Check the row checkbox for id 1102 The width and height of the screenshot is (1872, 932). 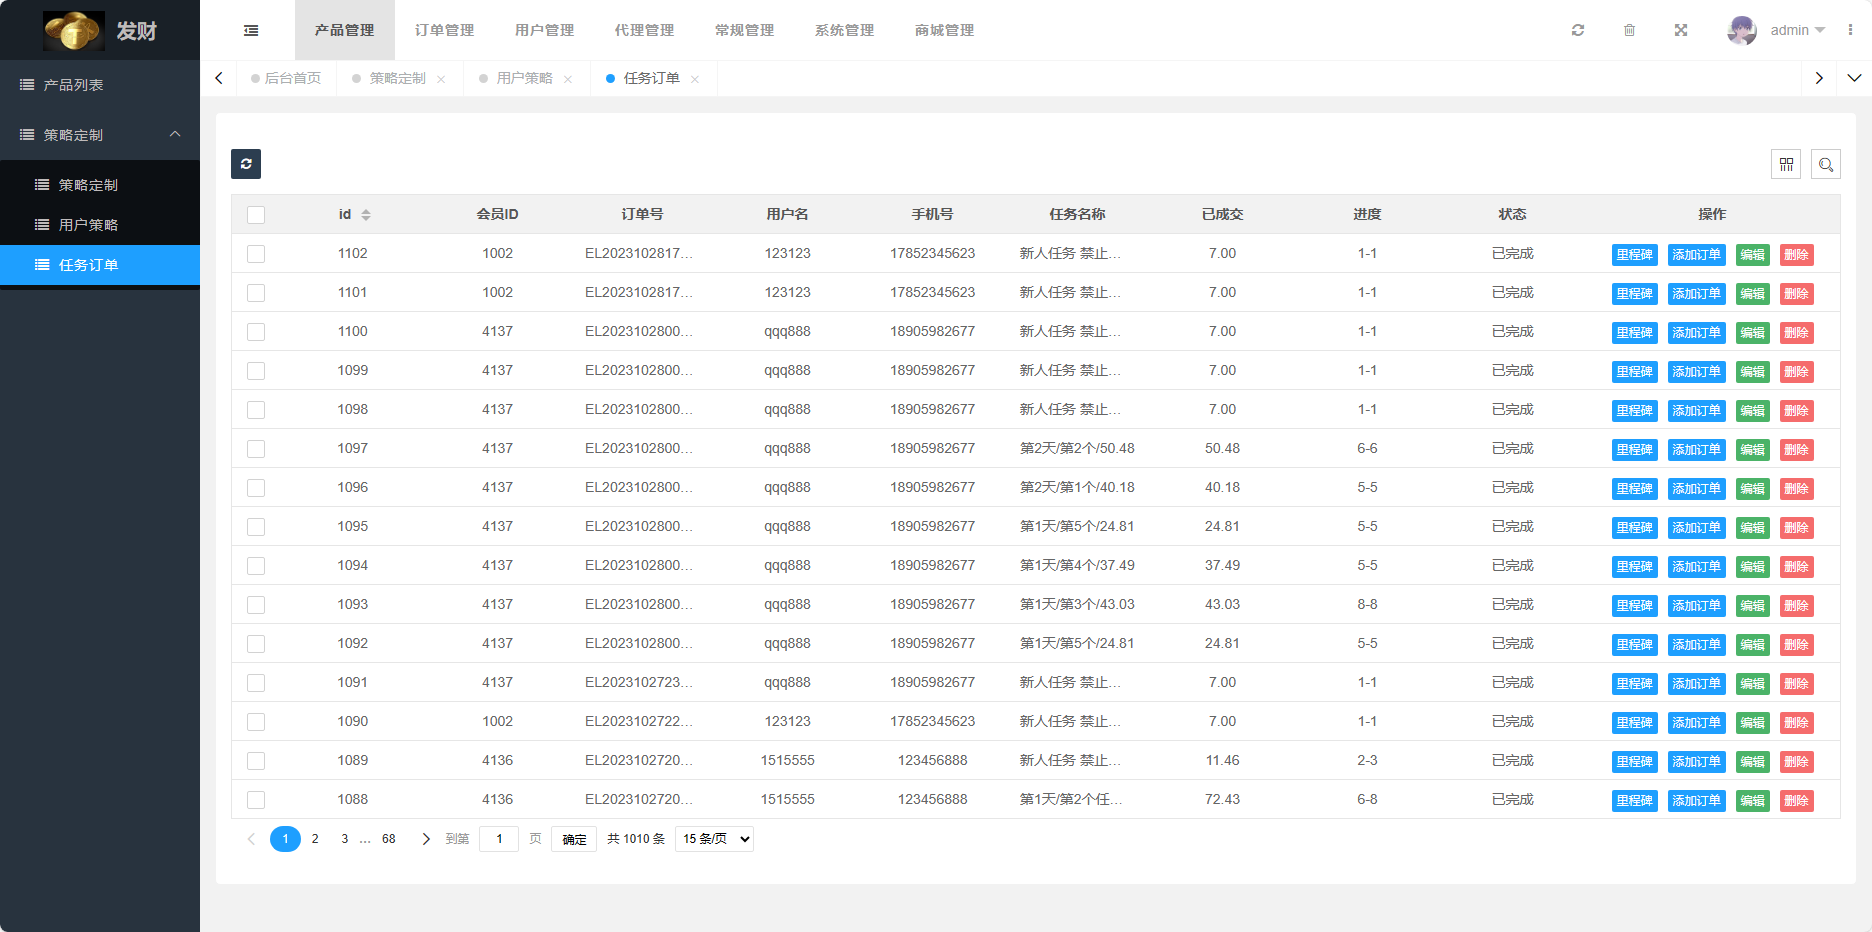[x=256, y=254]
